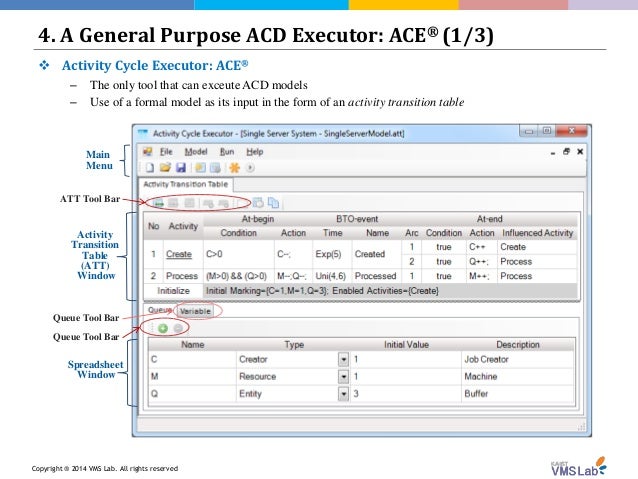Click the app icon left of File menu
This screenshot has height=479, width=638.
(x=147, y=152)
